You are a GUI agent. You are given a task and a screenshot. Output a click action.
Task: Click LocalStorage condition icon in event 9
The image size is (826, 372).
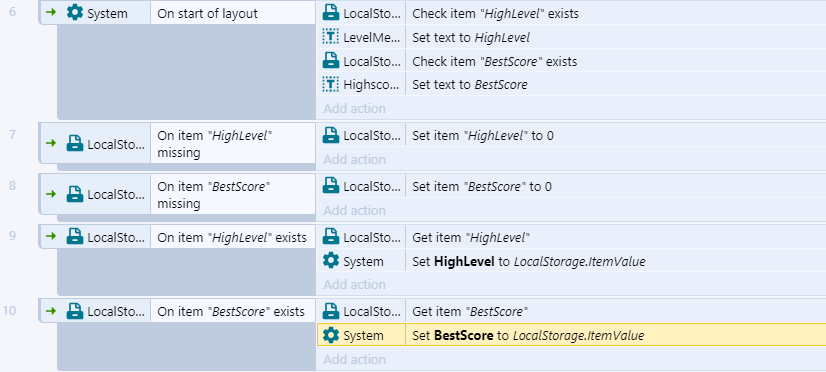pos(75,237)
